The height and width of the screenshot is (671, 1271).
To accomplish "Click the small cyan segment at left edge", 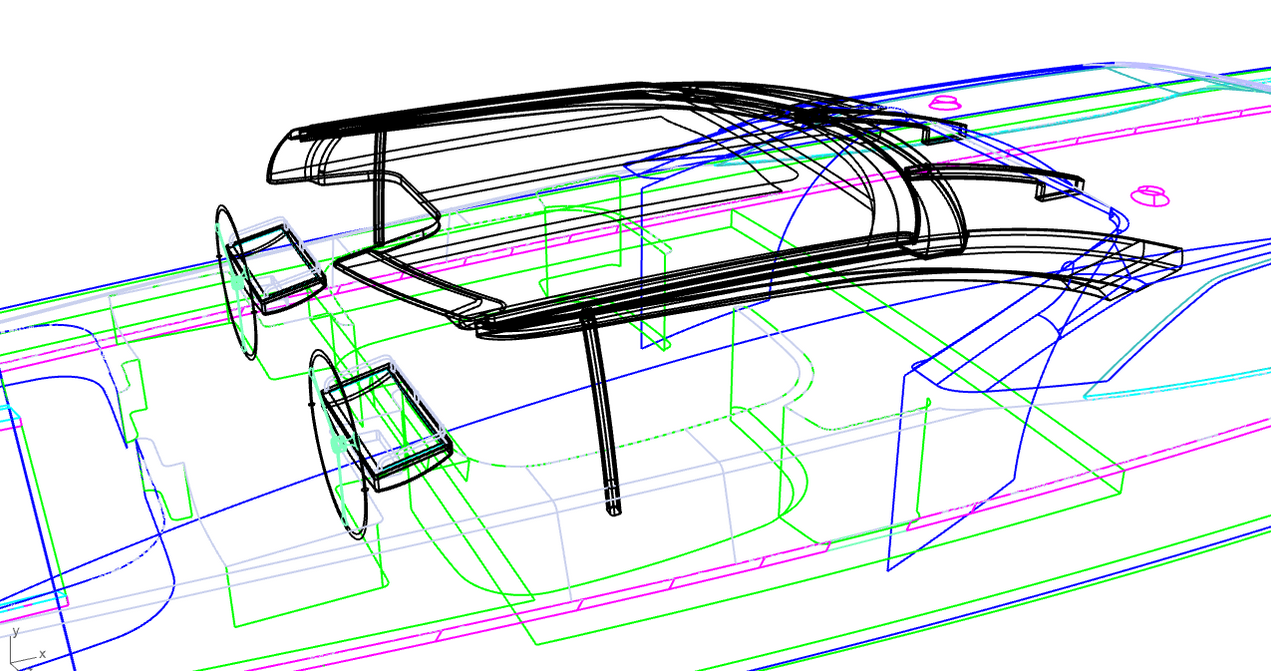I will (8, 410).
